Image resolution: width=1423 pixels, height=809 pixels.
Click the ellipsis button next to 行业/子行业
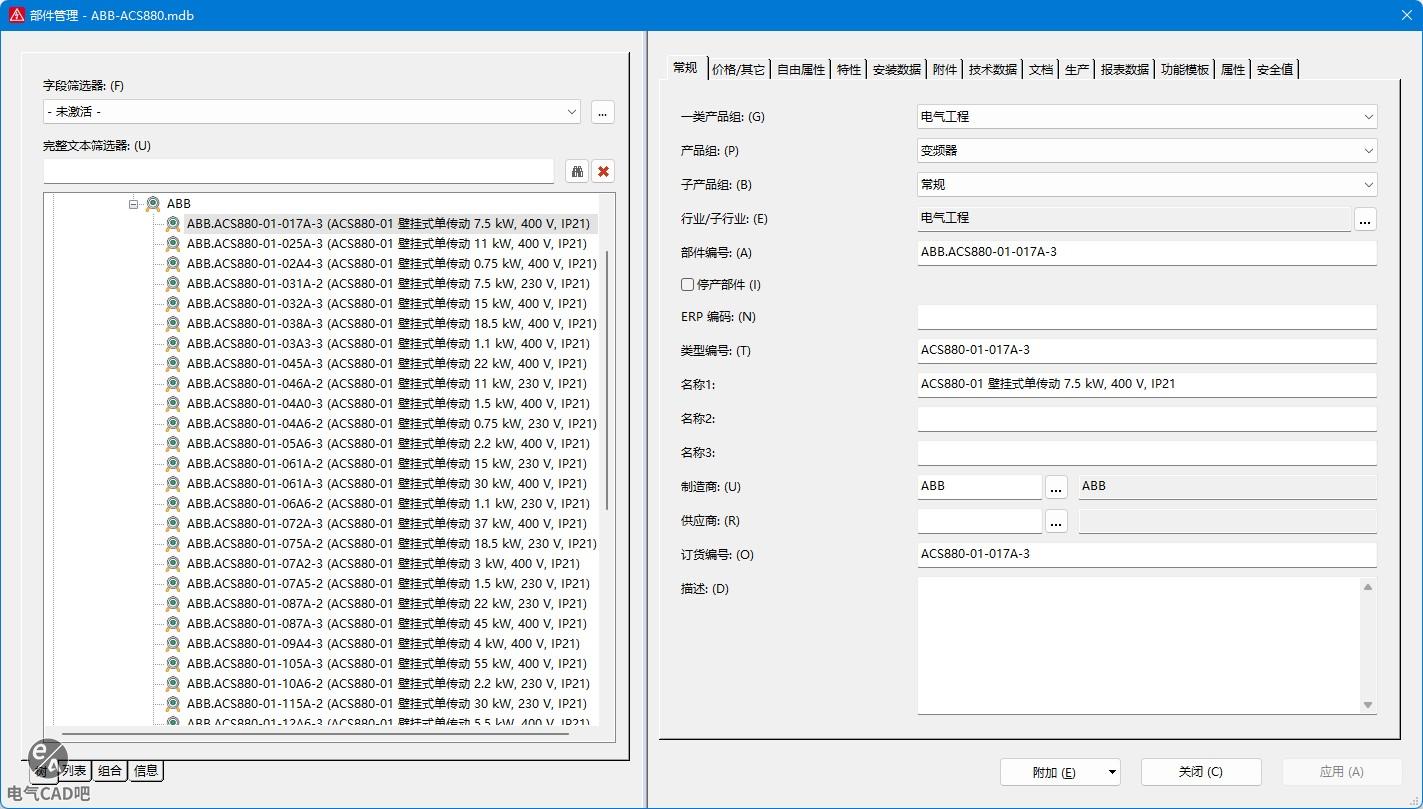point(1366,219)
